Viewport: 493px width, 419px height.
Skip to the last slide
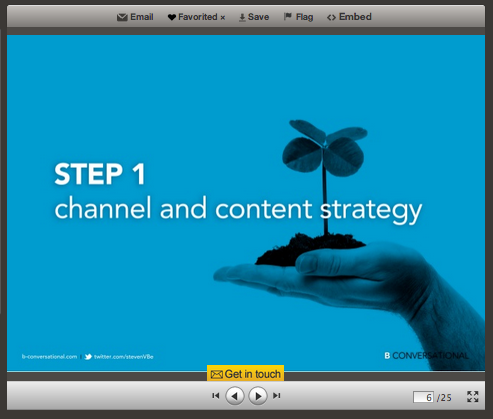277,396
